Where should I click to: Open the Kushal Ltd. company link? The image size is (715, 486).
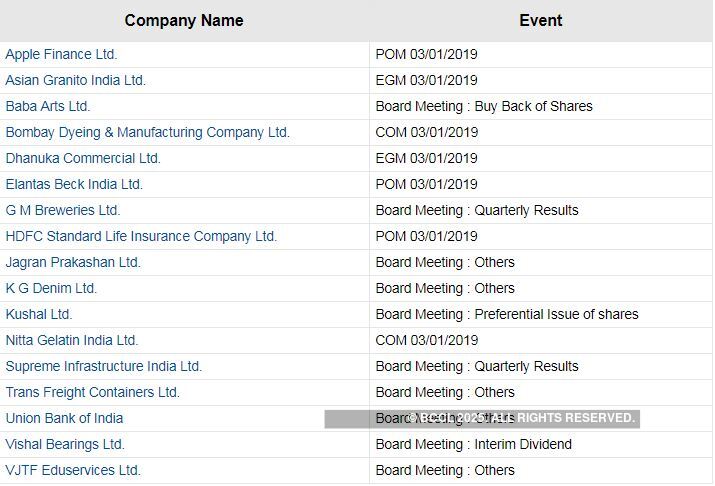39,314
